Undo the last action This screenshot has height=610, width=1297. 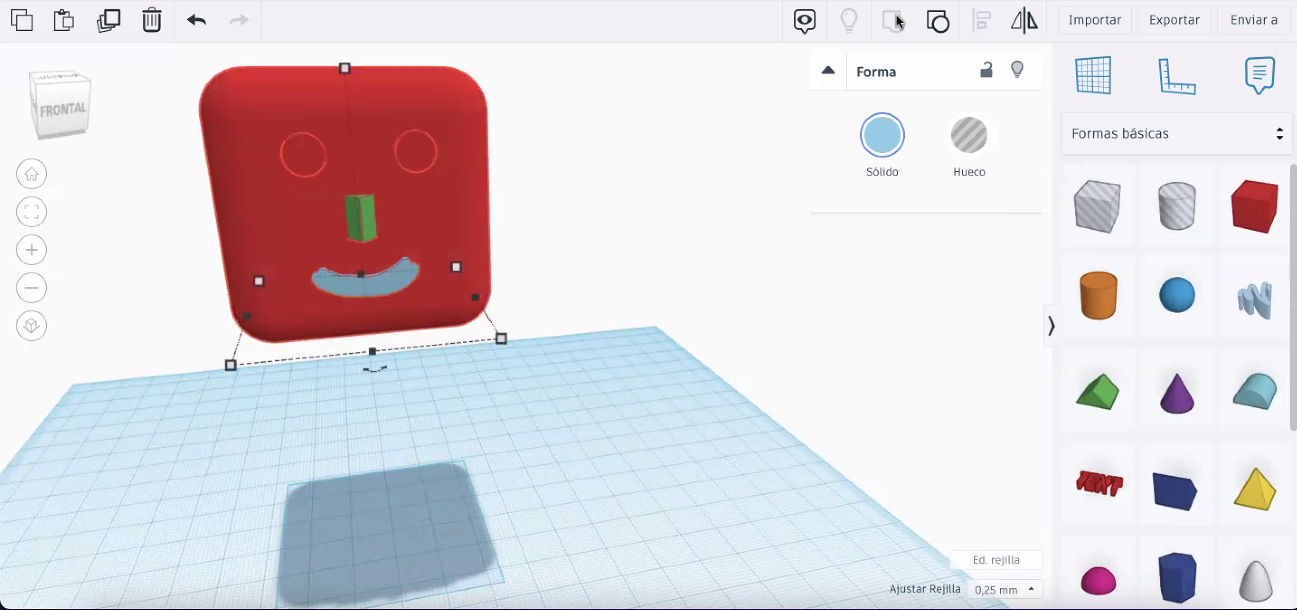point(196,20)
